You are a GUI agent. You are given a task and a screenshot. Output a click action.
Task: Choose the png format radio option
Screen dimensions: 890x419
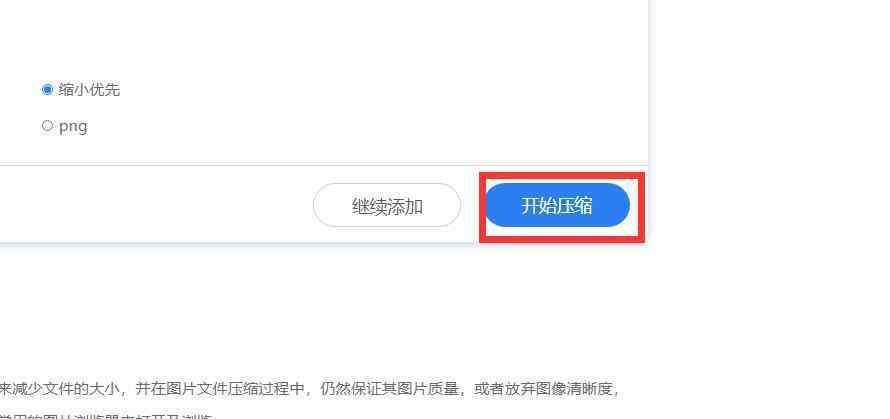(47, 125)
